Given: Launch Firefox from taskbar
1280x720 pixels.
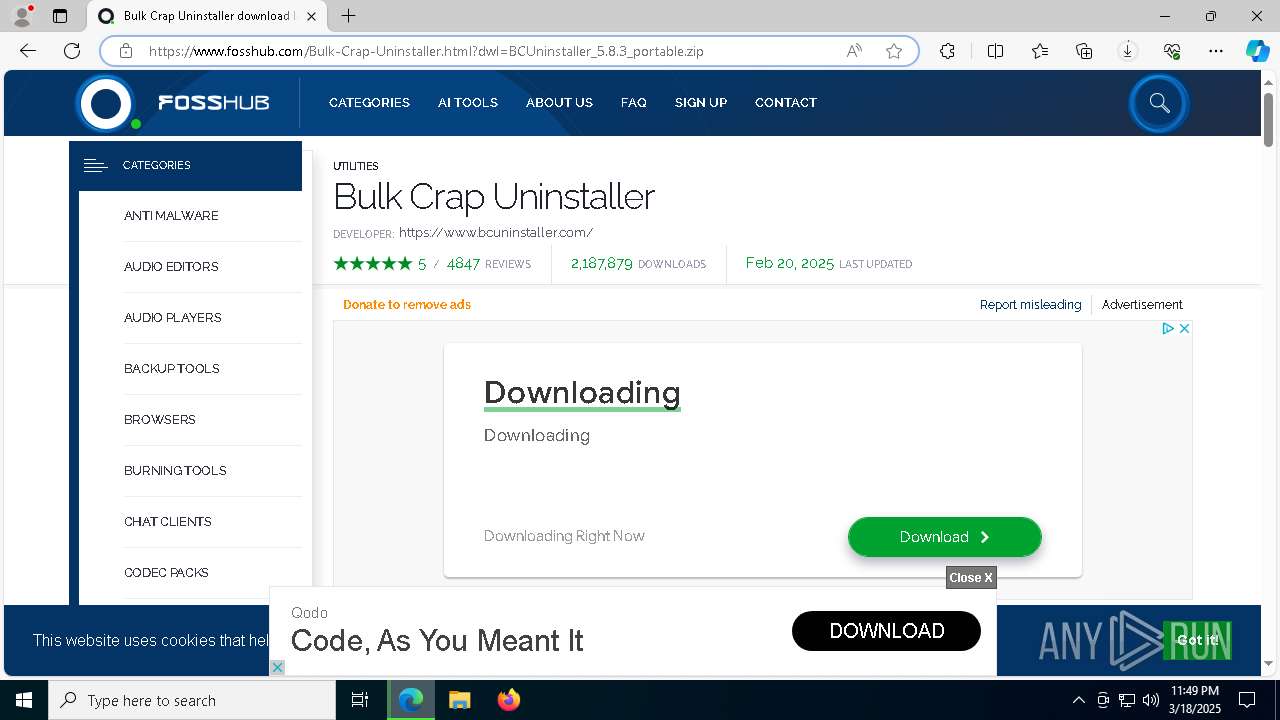Looking at the screenshot, I should click(x=509, y=700).
